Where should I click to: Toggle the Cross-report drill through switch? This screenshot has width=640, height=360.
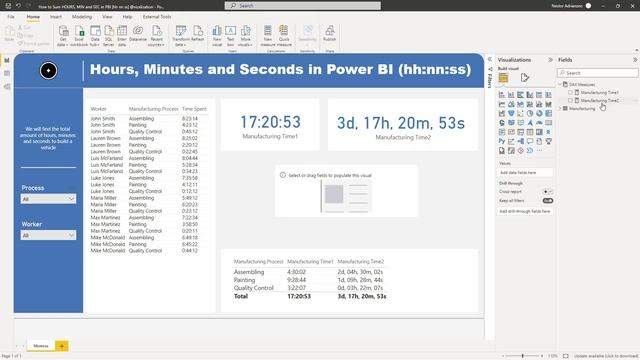pyautogui.click(x=547, y=192)
